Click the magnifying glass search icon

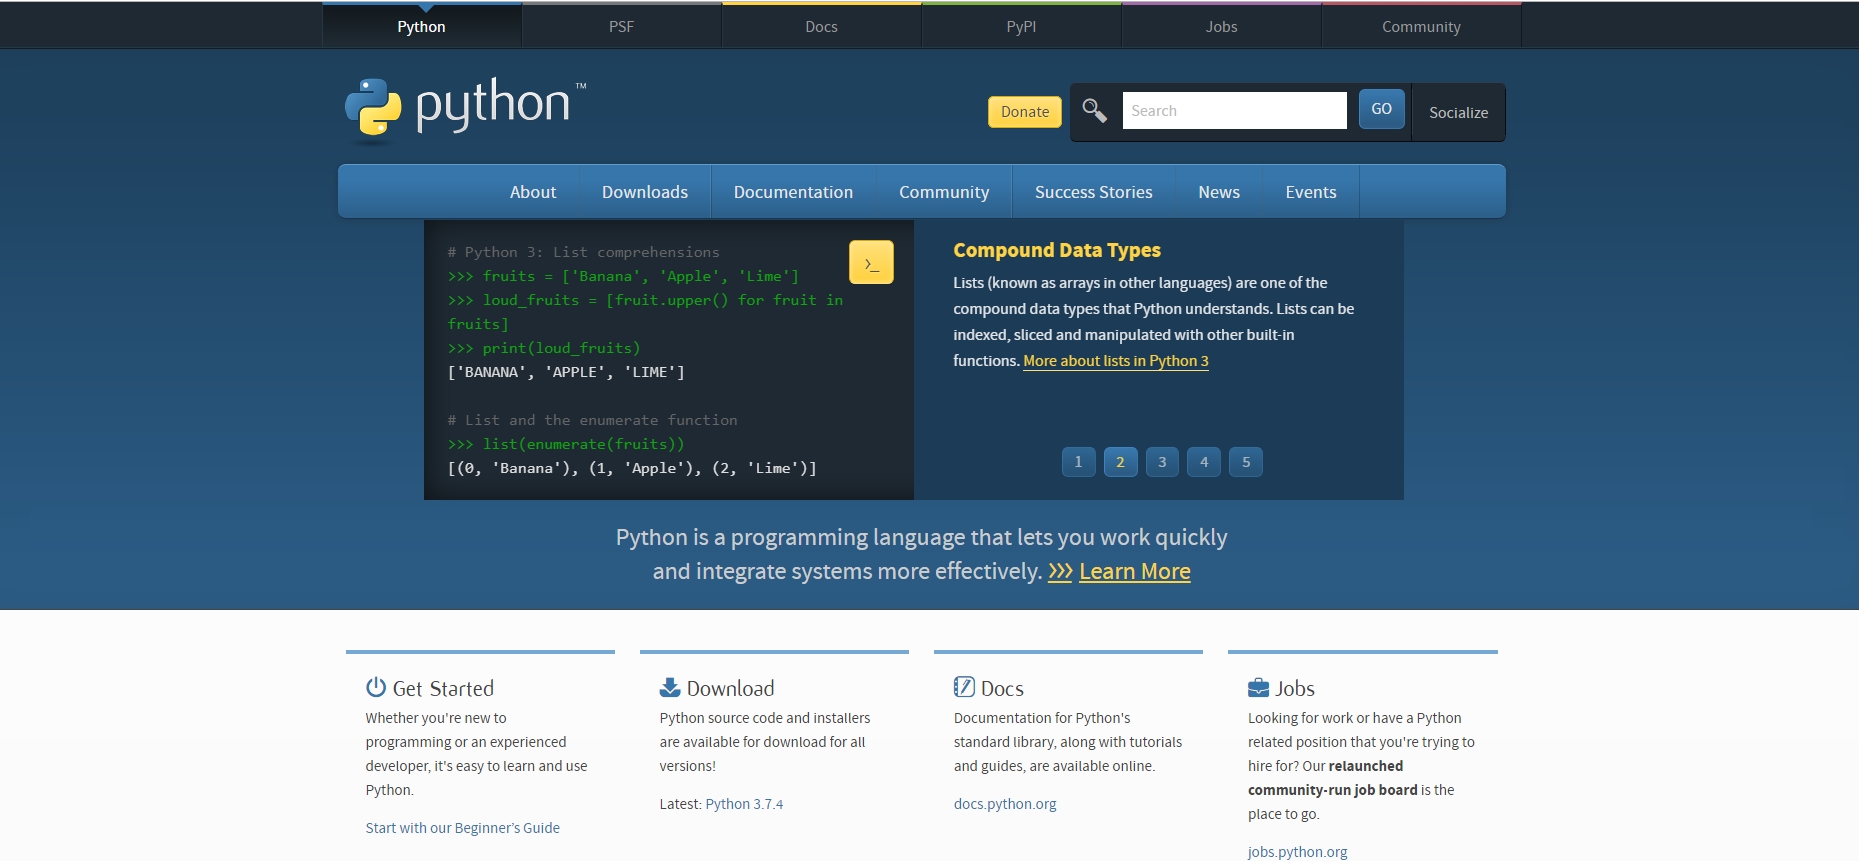point(1094,110)
